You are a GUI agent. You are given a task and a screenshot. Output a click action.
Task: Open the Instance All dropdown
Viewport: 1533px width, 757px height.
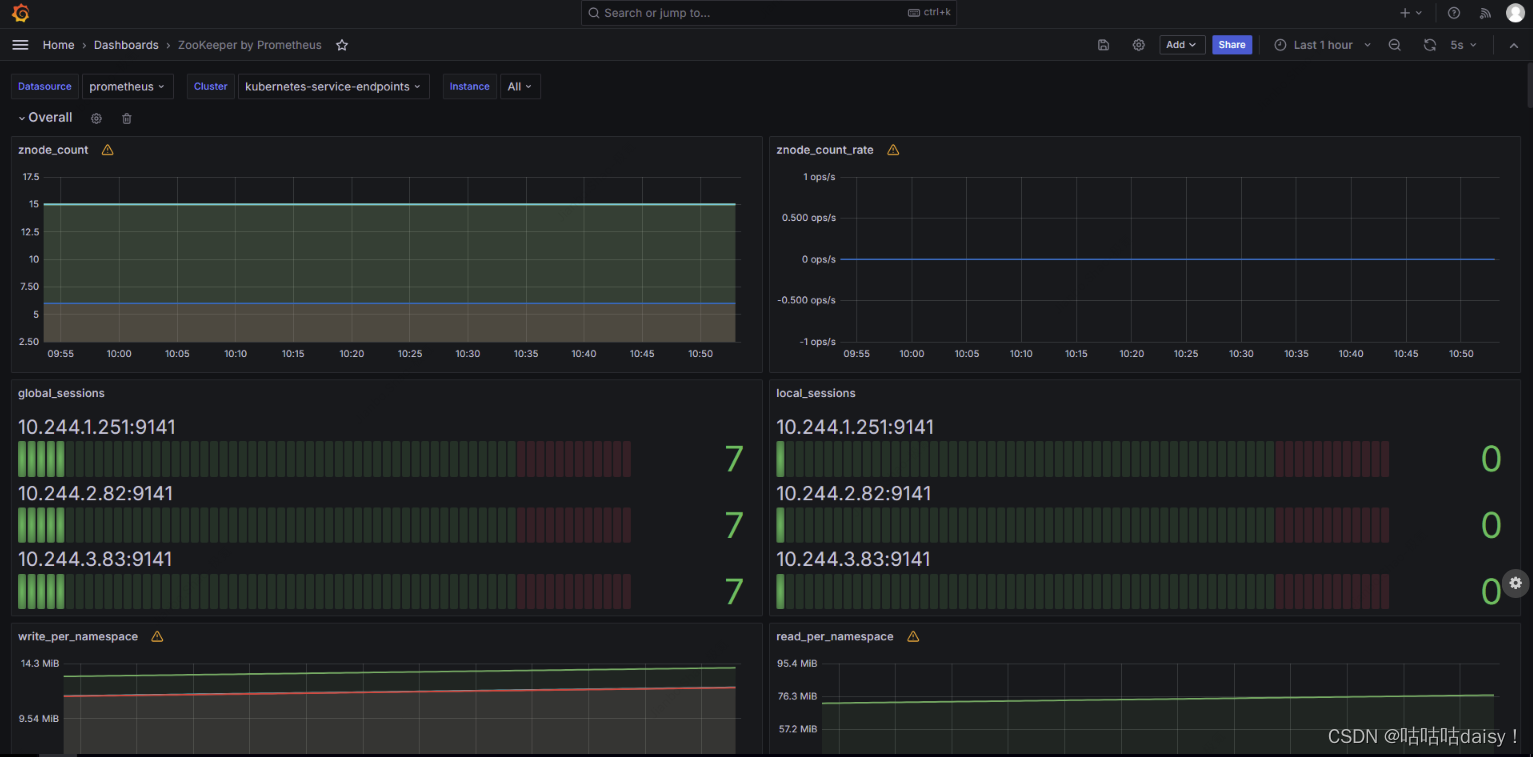click(x=520, y=87)
